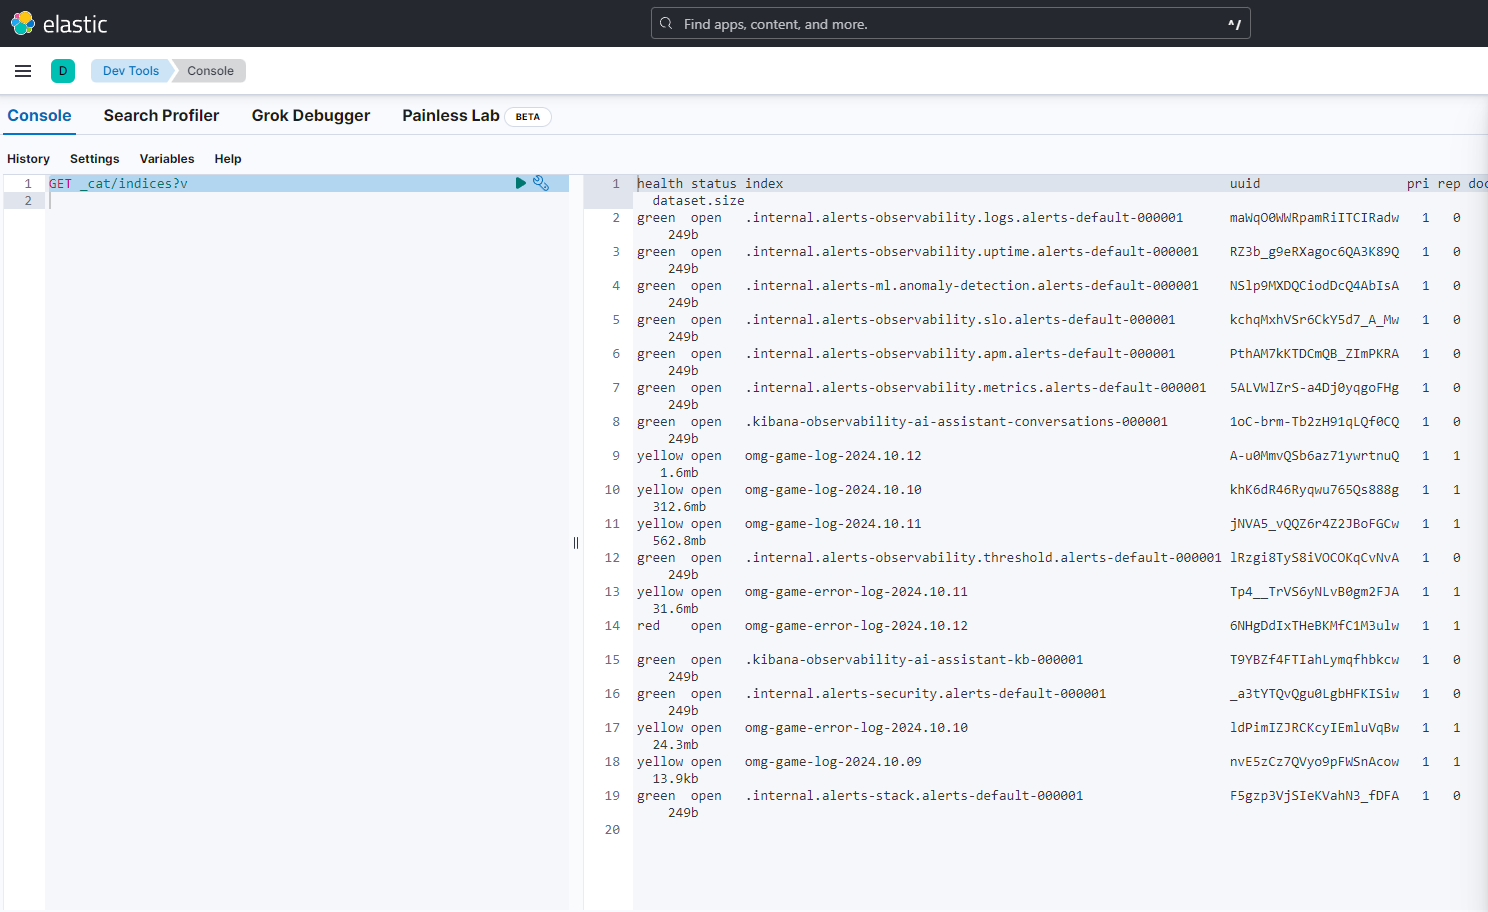Click the Dev Tools breadcrumb
Image resolution: width=1488 pixels, height=912 pixels.
130,71
